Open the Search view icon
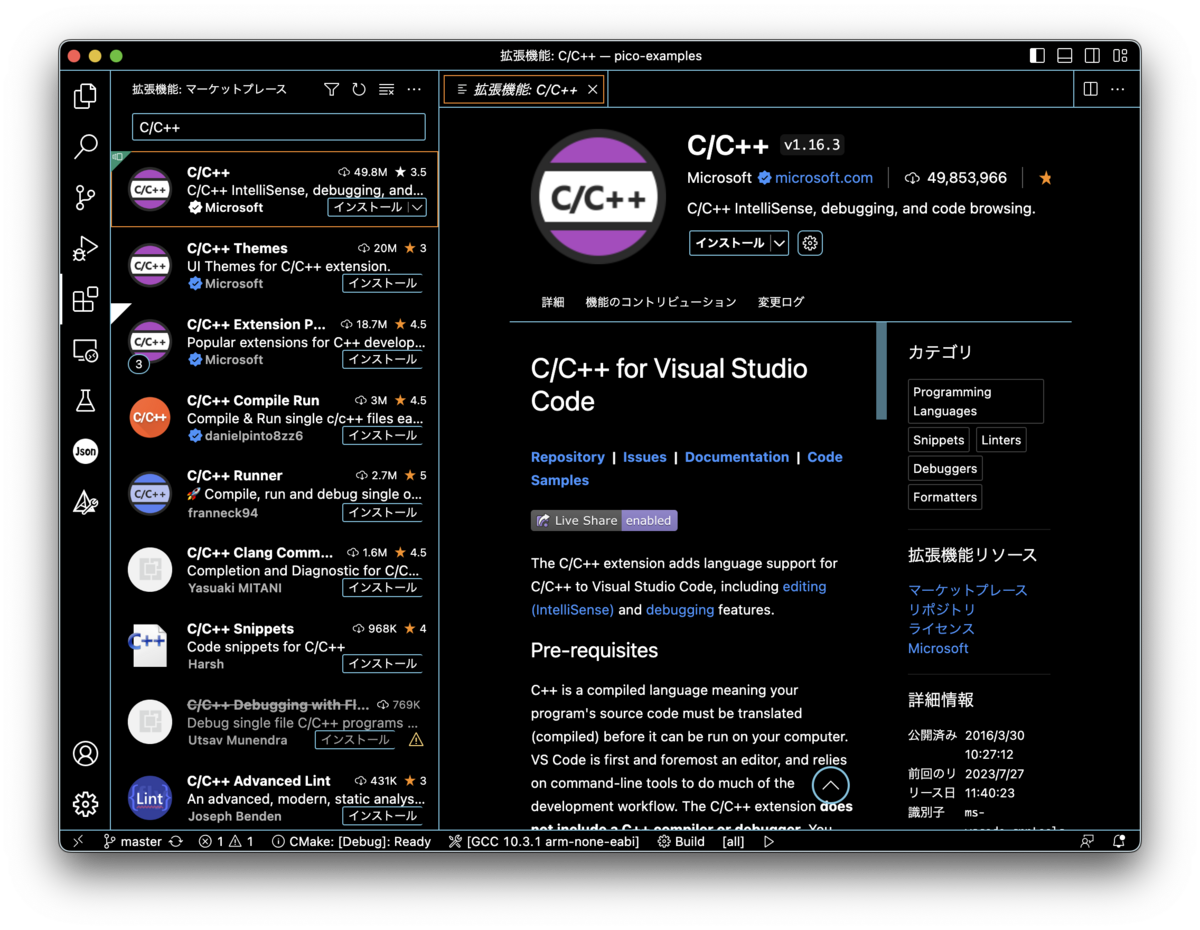This screenshot has width=1200, height=930. 85,146
